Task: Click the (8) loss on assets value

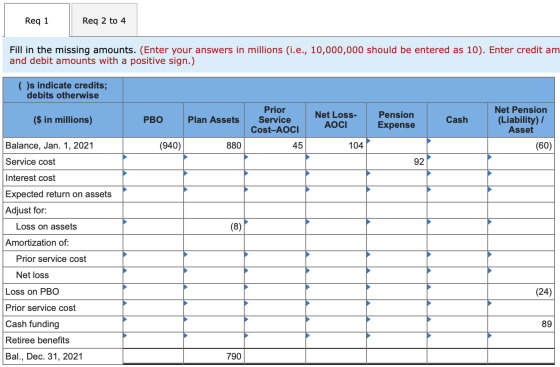Action: [x=236, y=226]
